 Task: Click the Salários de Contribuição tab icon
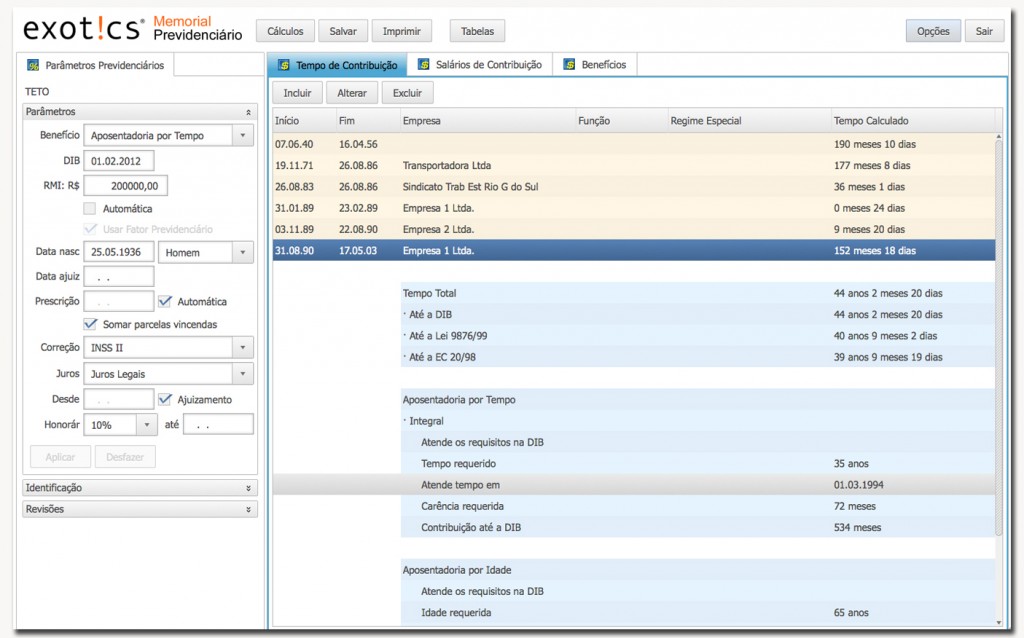pos(424,64)
